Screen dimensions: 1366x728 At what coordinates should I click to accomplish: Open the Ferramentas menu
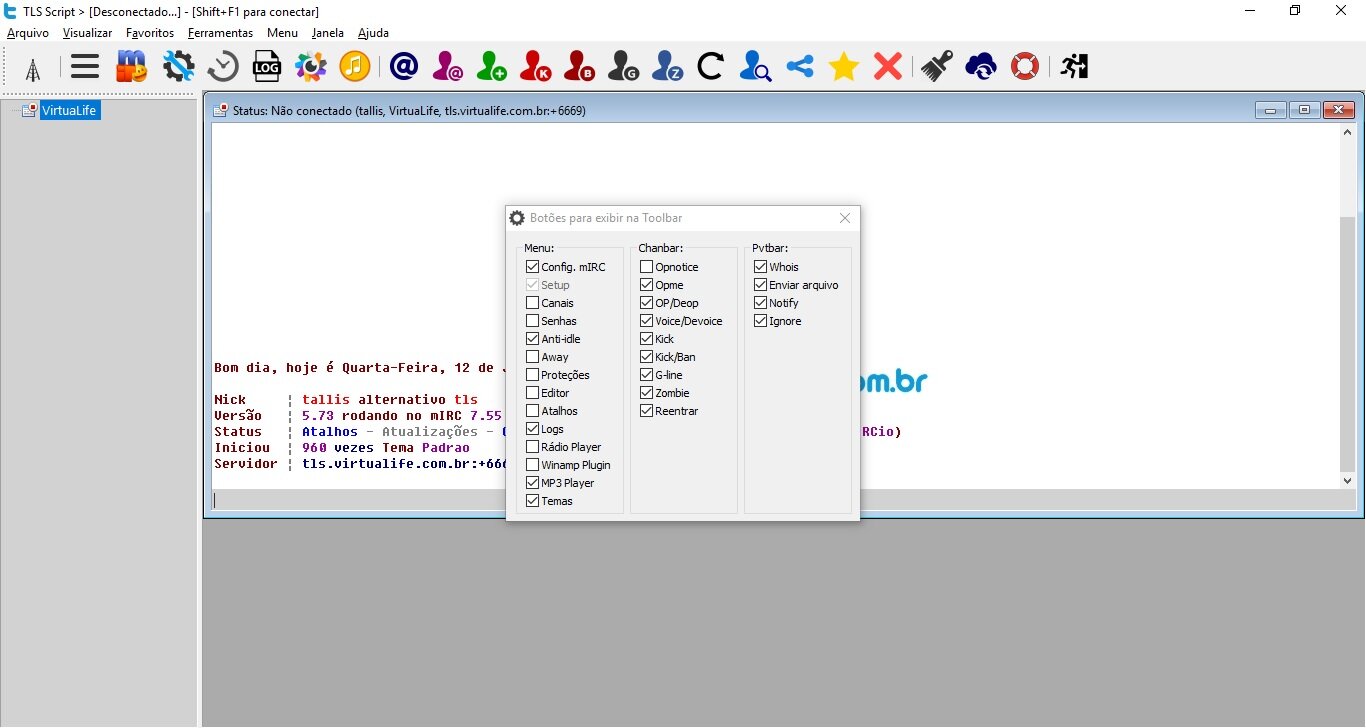click(x=220, y=33)
